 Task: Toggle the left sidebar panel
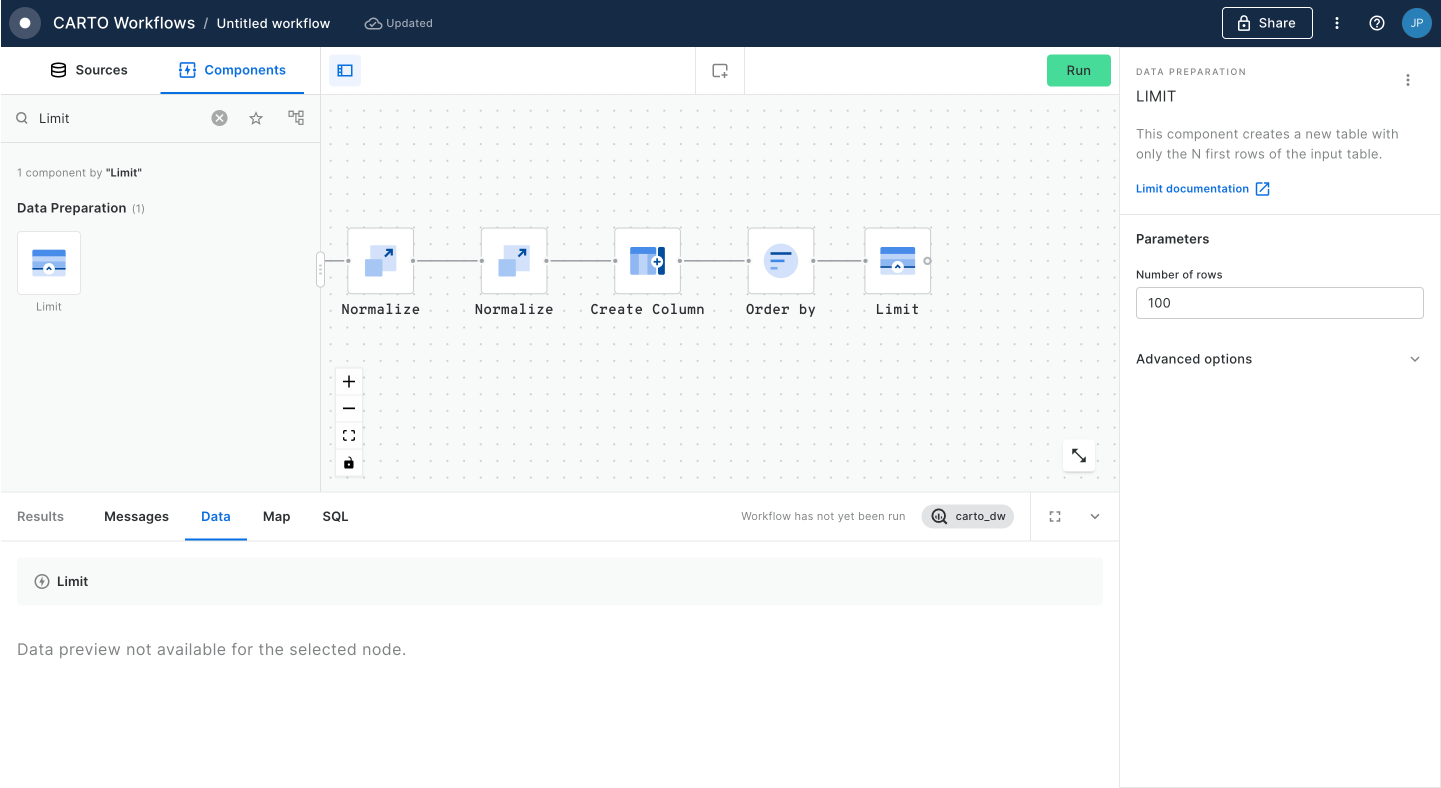pos(345,71)
